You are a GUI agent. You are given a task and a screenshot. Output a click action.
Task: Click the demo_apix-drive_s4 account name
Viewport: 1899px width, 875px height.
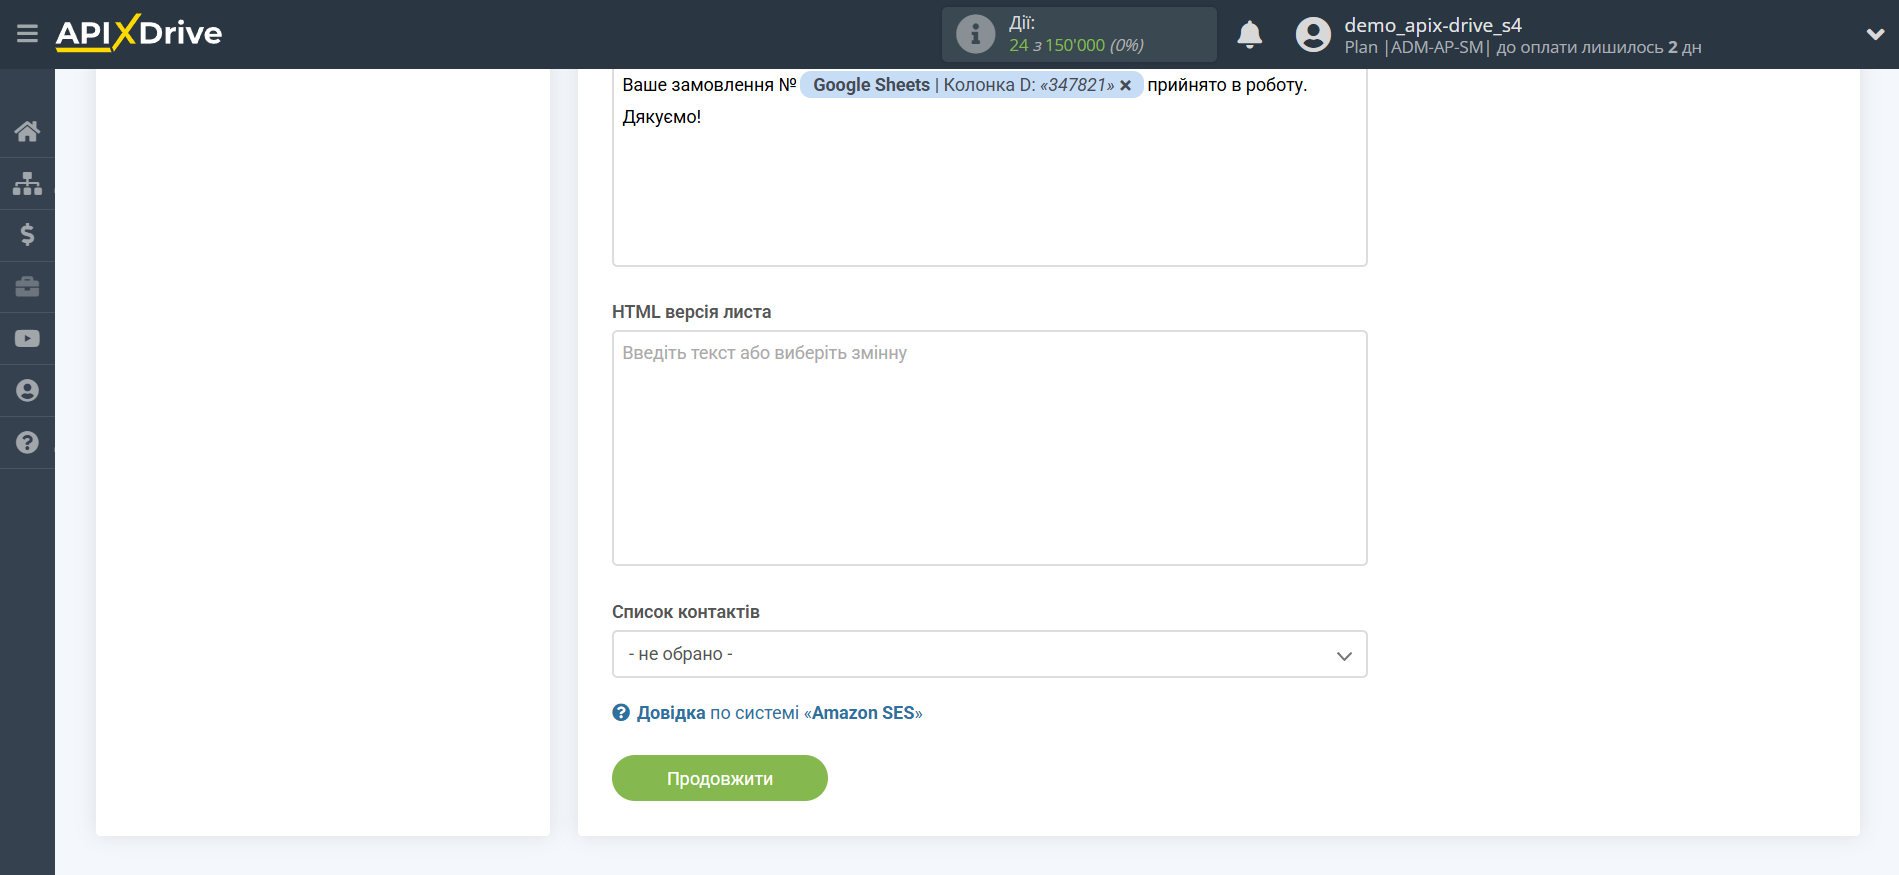tap(1432, 25)
